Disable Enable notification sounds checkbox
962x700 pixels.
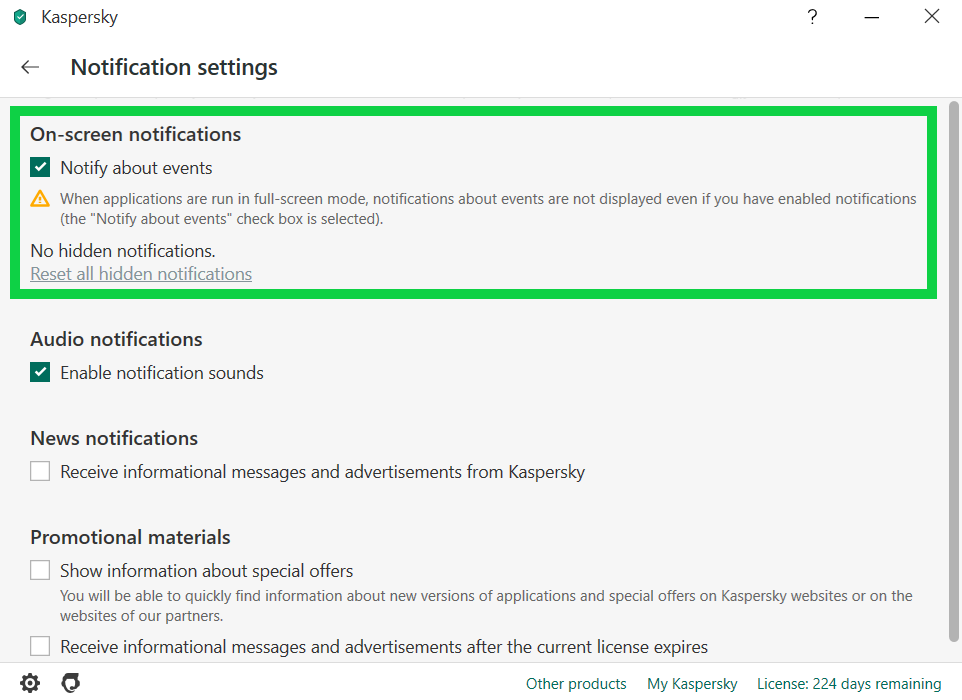click(40, 372)
